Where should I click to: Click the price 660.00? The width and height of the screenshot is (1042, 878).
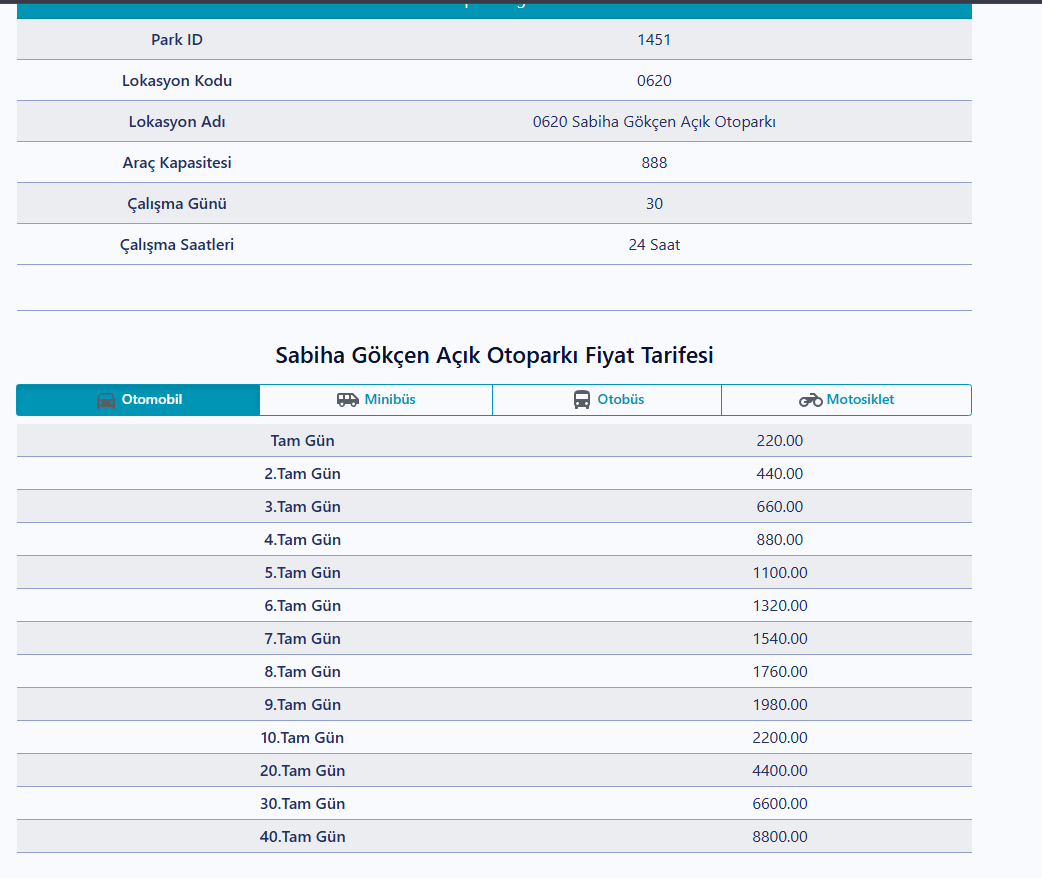[x=780, y=507]
